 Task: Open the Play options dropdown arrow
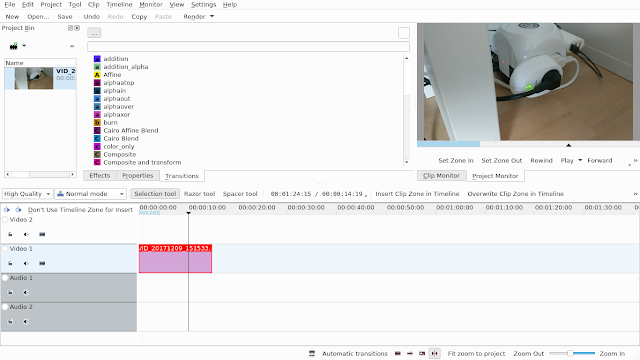tap(580, 160)
